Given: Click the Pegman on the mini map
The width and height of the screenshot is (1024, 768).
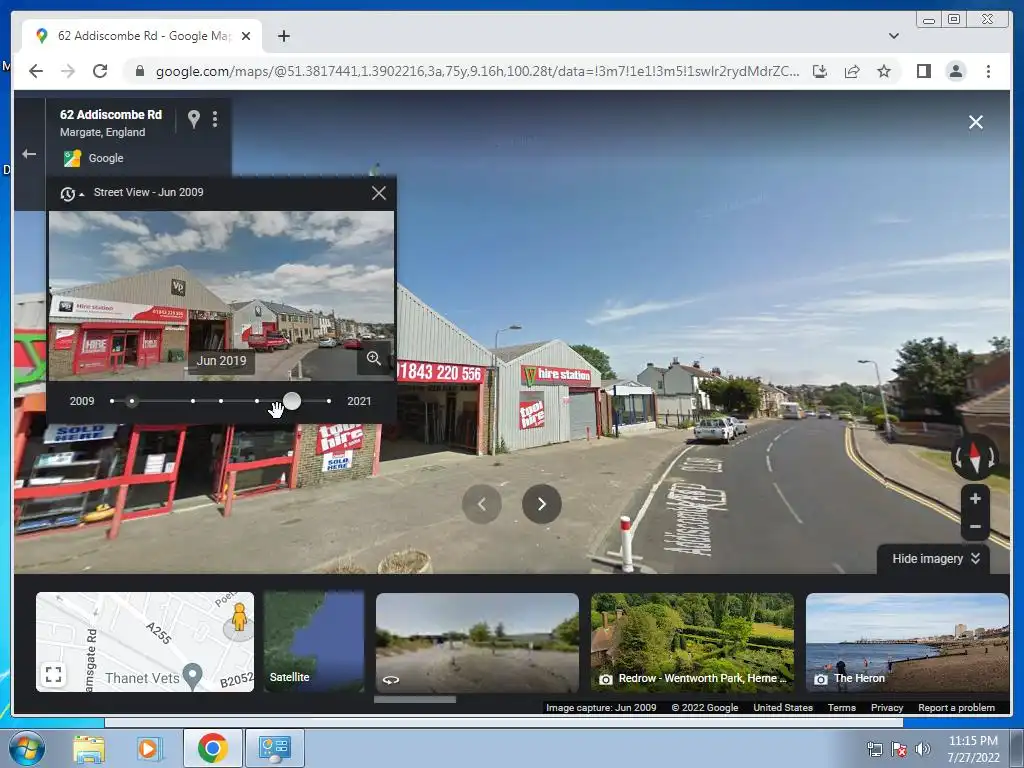Looking at the screenshot, I should 239,617.
